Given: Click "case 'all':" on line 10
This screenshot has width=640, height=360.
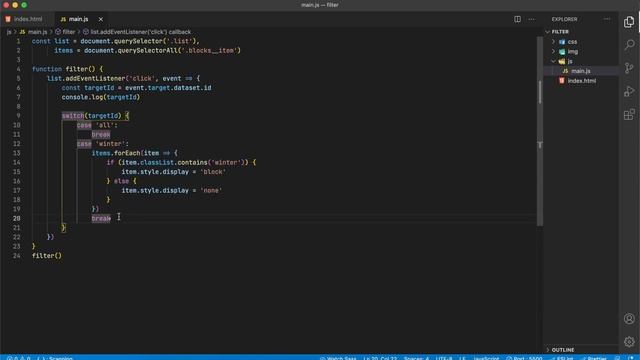Looking at the screenshot, I should coord(97,125).
